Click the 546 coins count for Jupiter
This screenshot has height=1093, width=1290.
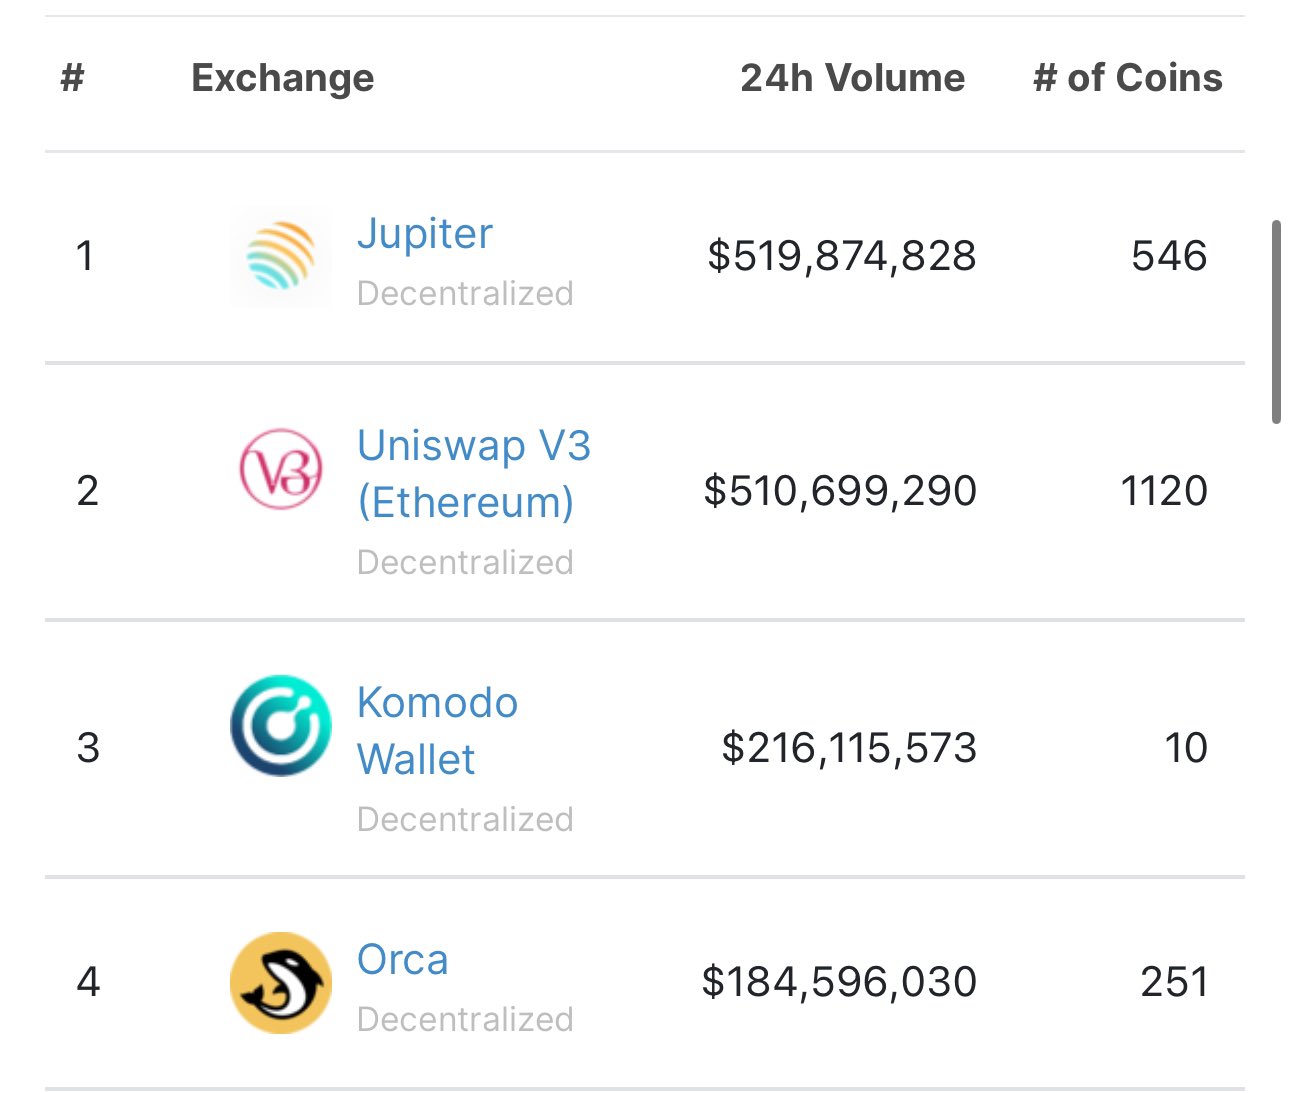pyautogui.click(x=1169, y=257)
